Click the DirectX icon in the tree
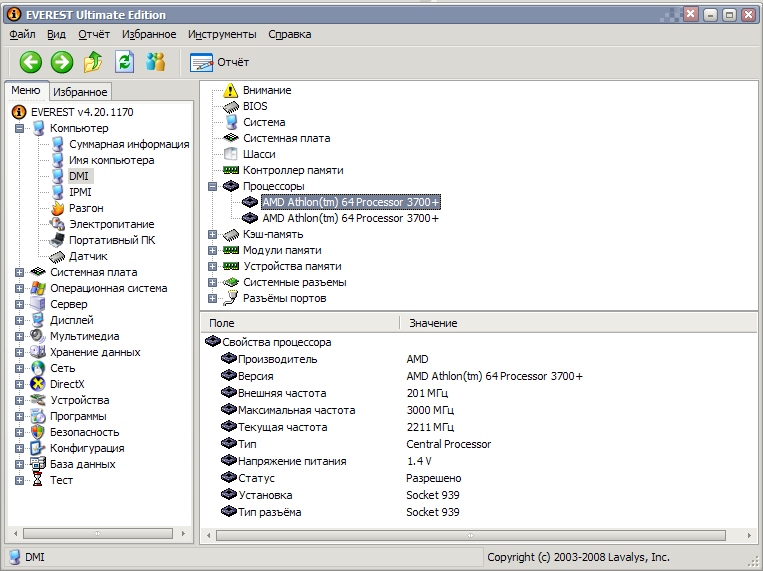763x571 pixels. (x=38, y=384)
